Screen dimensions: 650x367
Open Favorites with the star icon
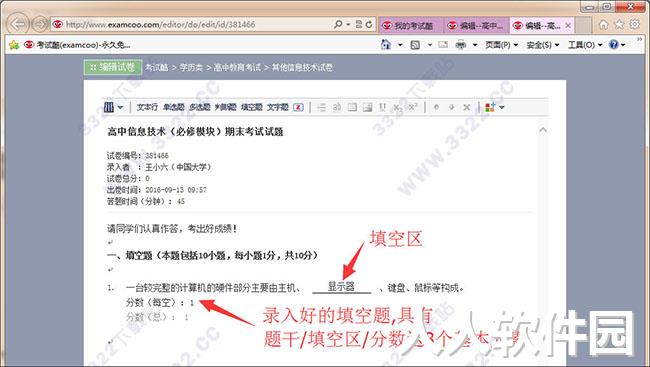click(619, 24)
